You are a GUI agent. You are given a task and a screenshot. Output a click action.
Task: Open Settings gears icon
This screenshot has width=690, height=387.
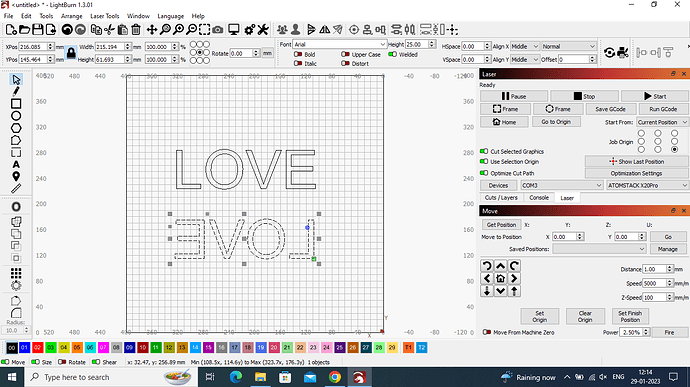tap(250, 29)
